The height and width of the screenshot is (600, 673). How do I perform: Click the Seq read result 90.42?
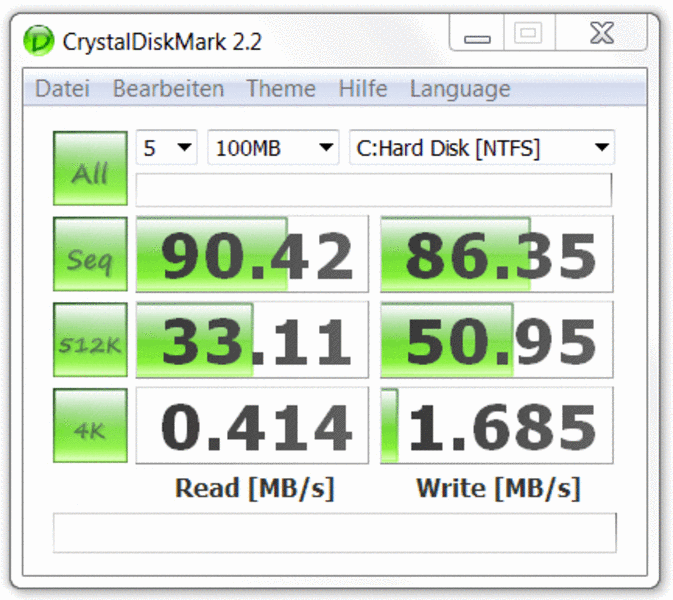click(252, 254)
